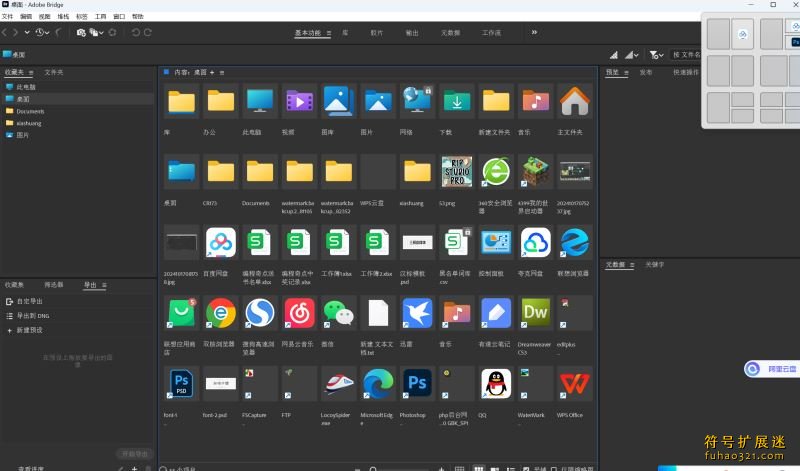Select Documents in the favorites list
Image resolution: width=800 pixels, height=471 pixels.
30,111
